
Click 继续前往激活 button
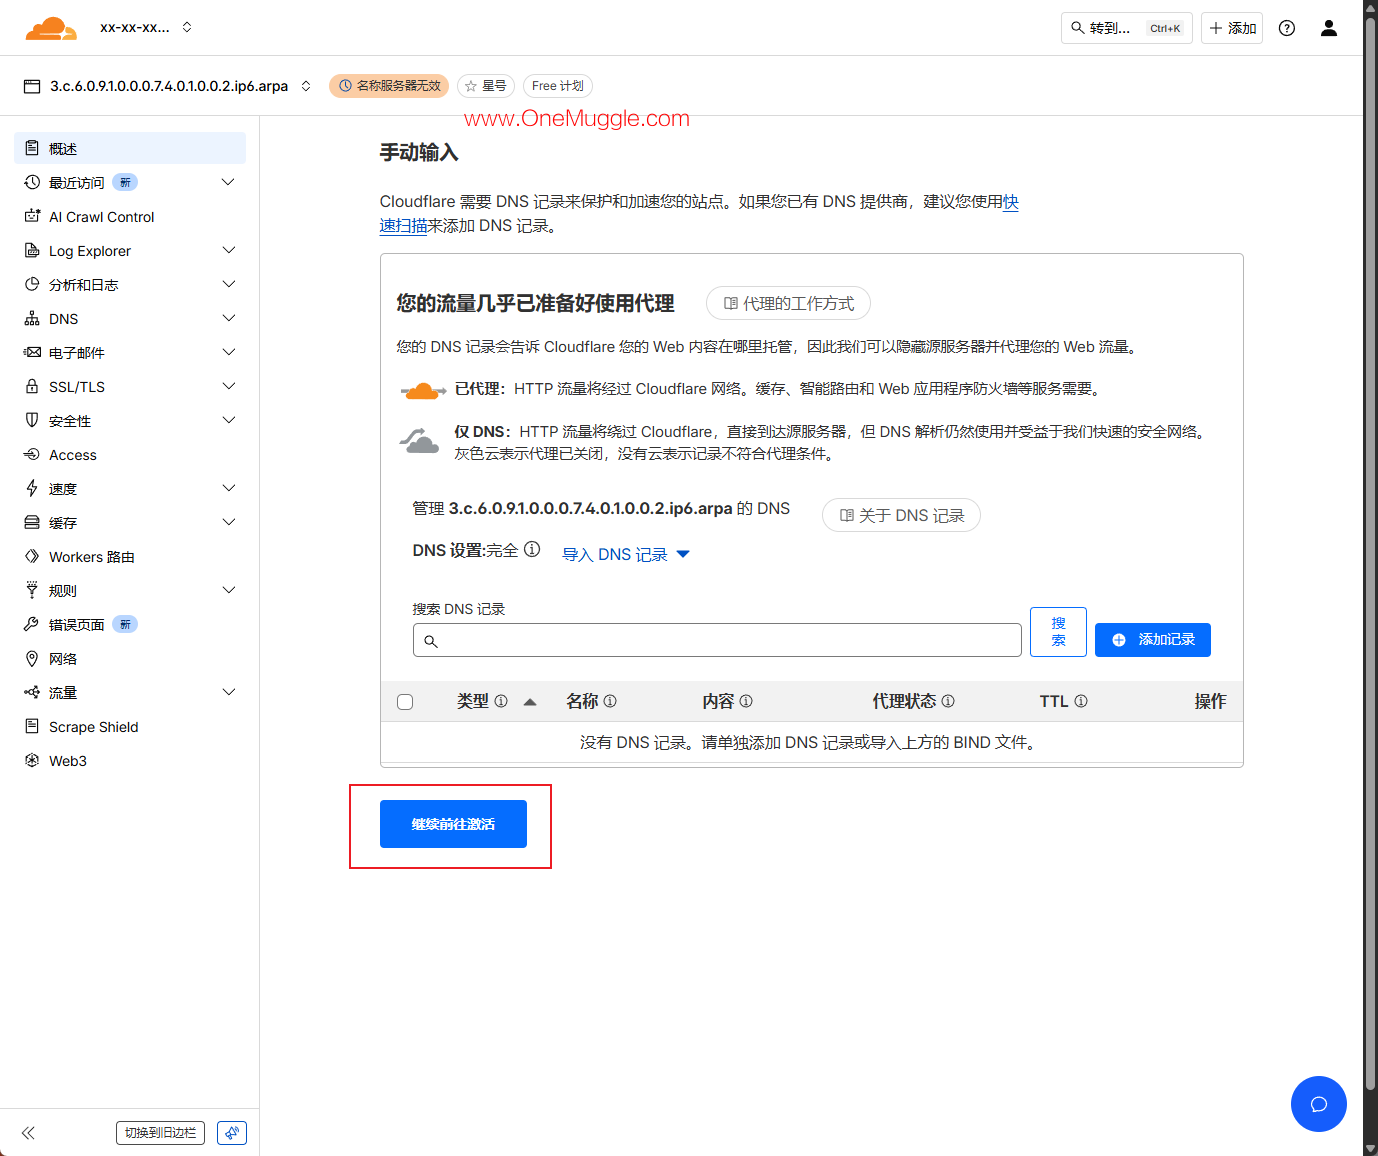pyautogui.click(x=453, y=824)
